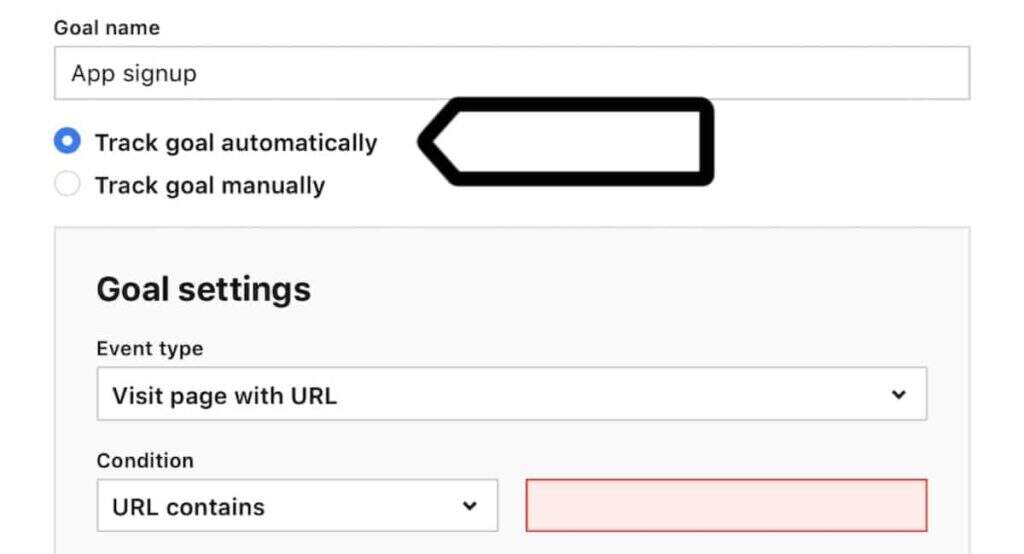This screenshot has height=554, width=1024.
Task: Click the Goal settings heading
Action: point(203,290)
